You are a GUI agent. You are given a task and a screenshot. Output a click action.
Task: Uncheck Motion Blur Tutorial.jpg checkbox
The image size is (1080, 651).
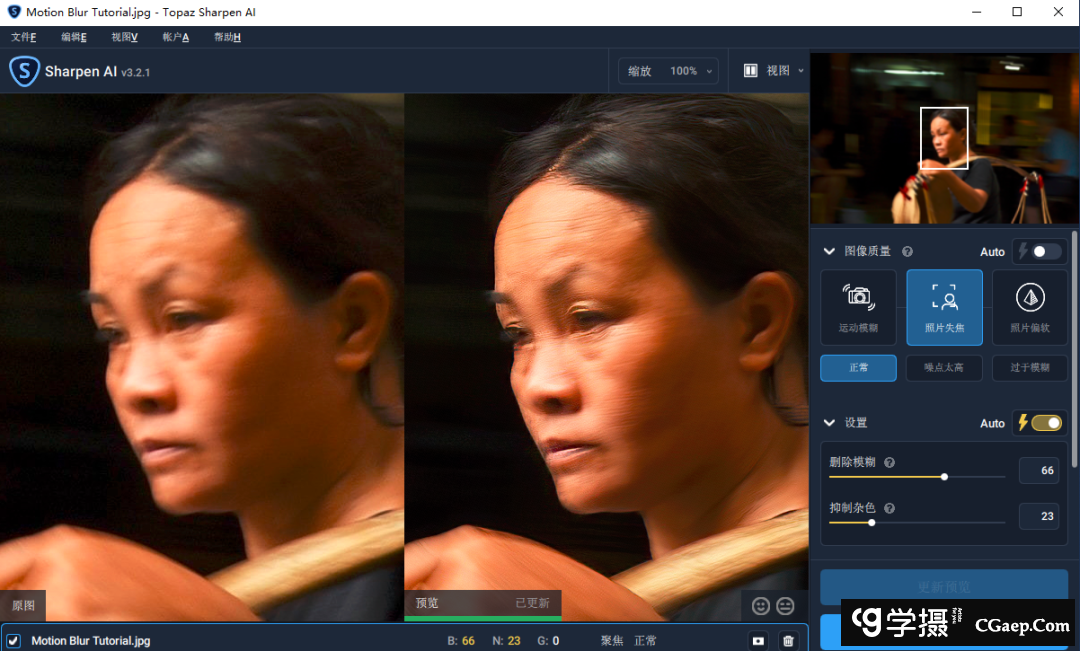14,640
